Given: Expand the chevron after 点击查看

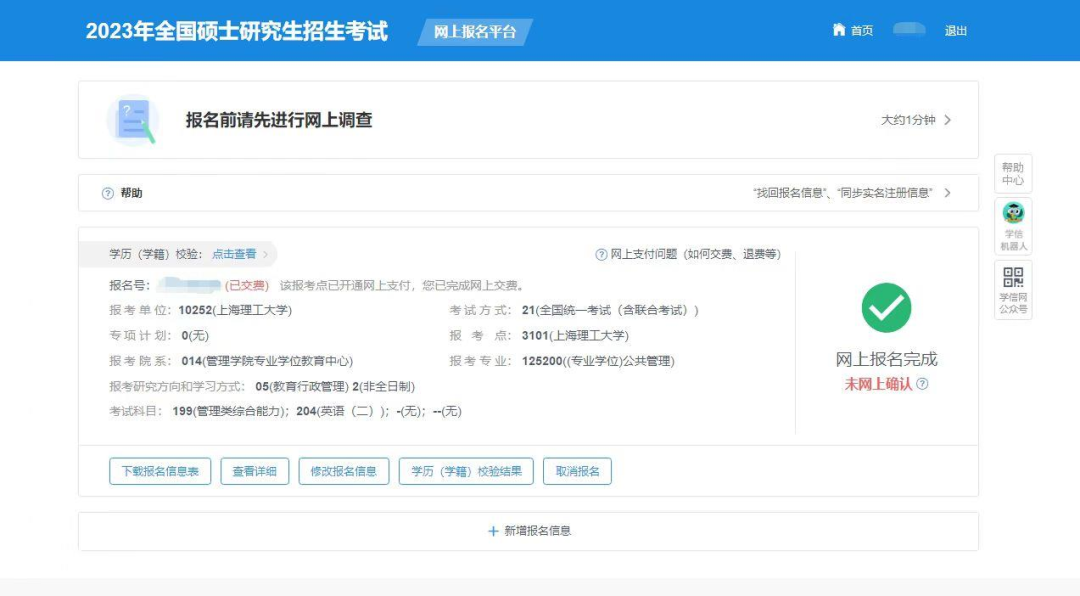Looking at the screenshot, I should pyautogui.click(x=266, y=254).
